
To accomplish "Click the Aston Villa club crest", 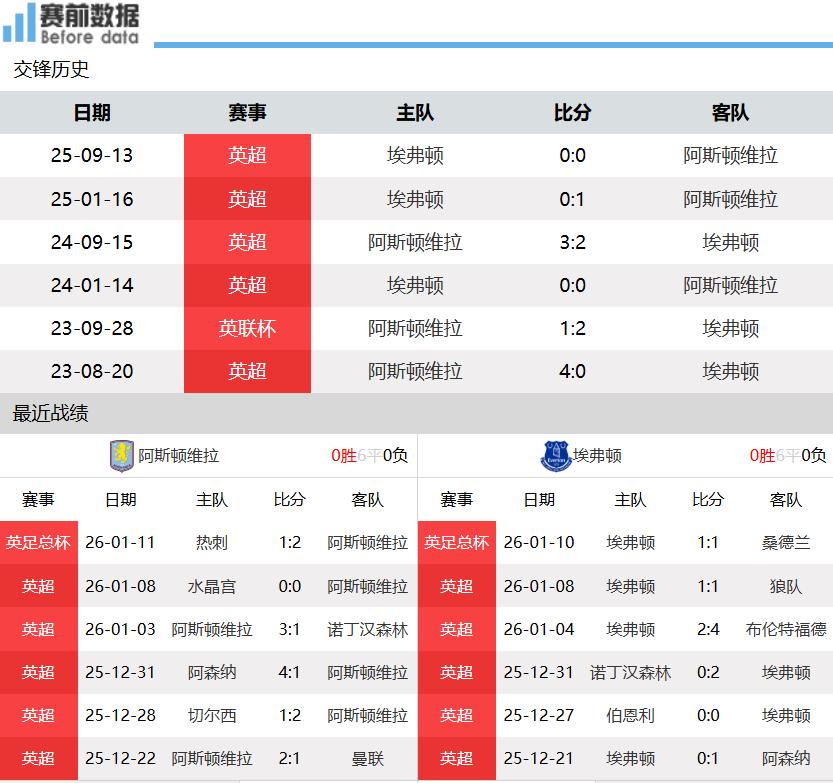I will click(x=120, y=456).
